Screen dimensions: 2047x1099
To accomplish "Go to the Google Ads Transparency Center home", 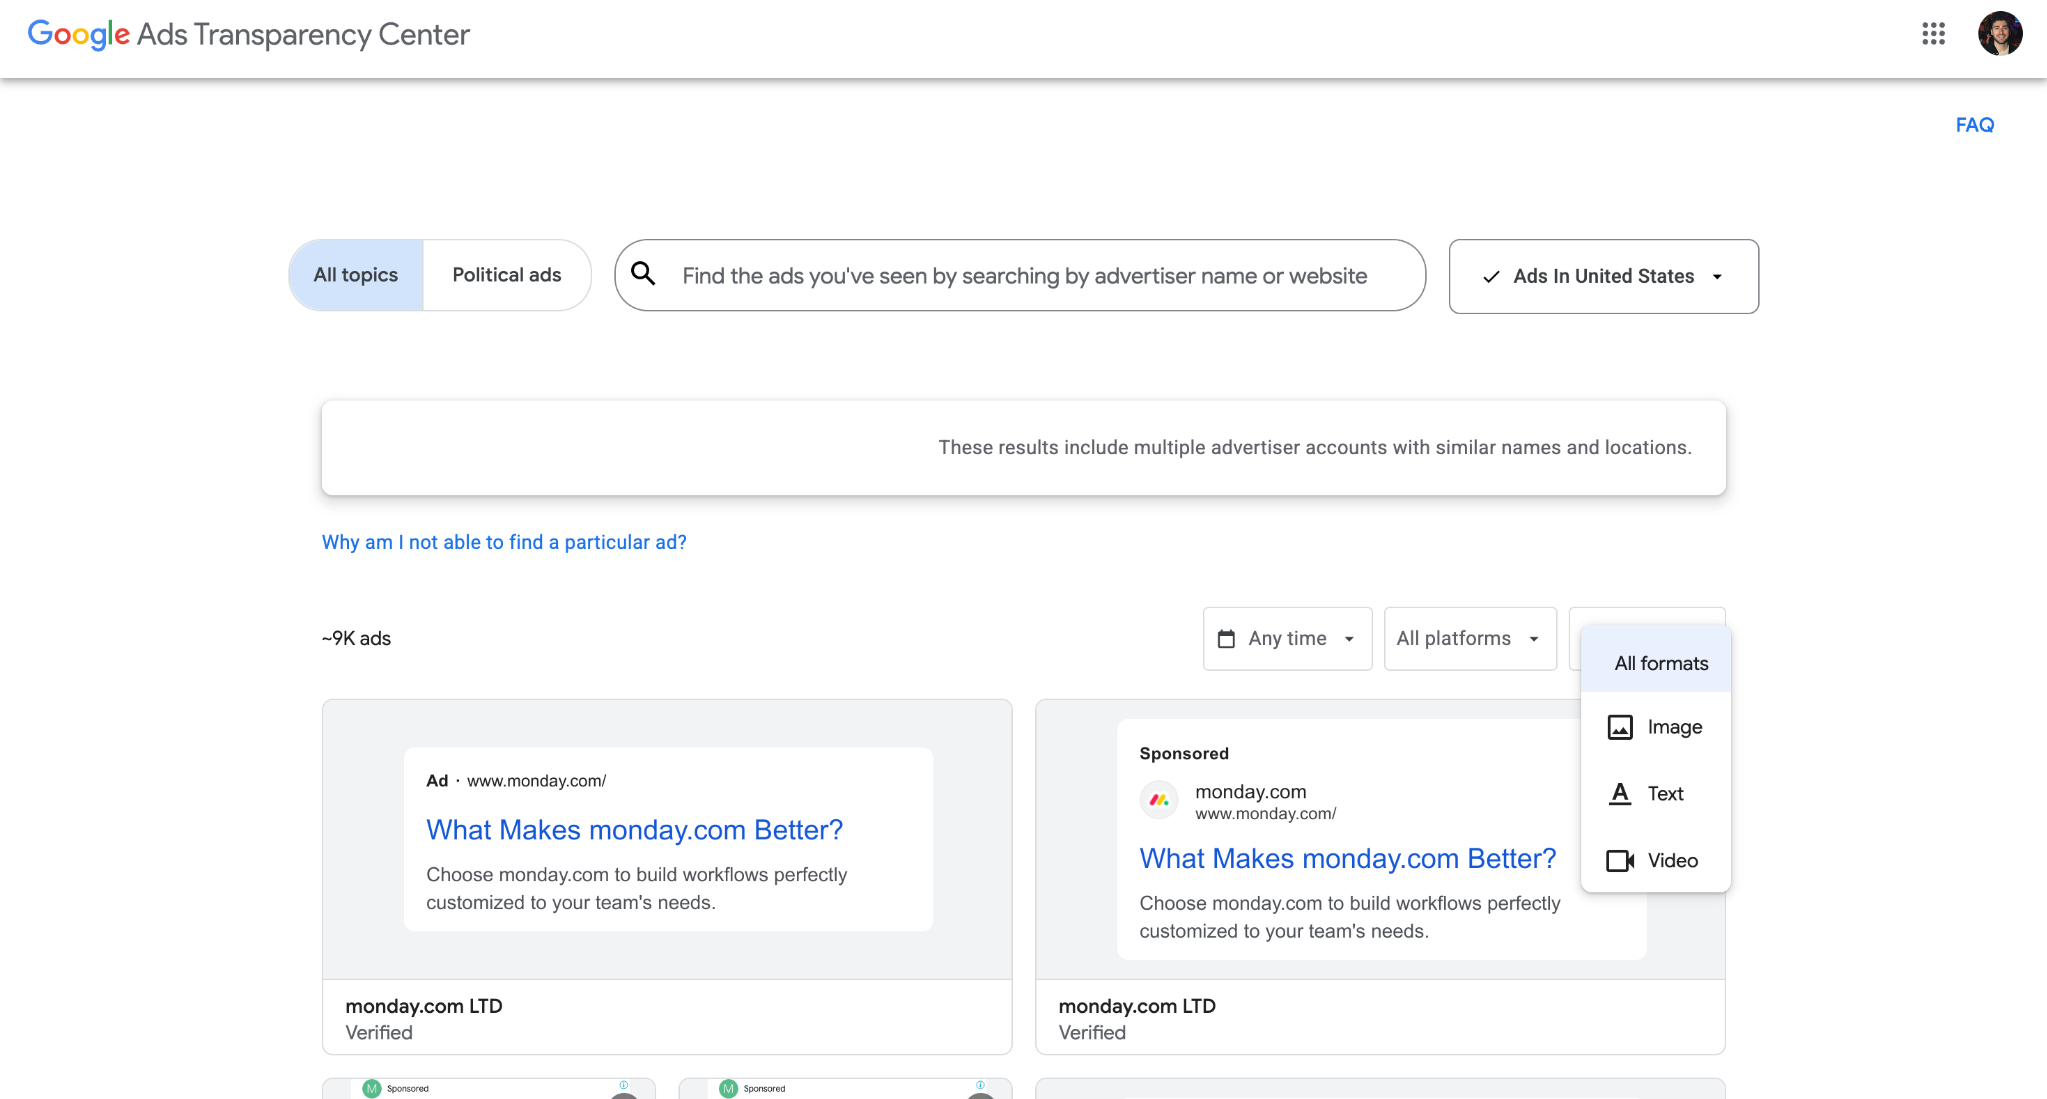I will [x=248, y=34].
